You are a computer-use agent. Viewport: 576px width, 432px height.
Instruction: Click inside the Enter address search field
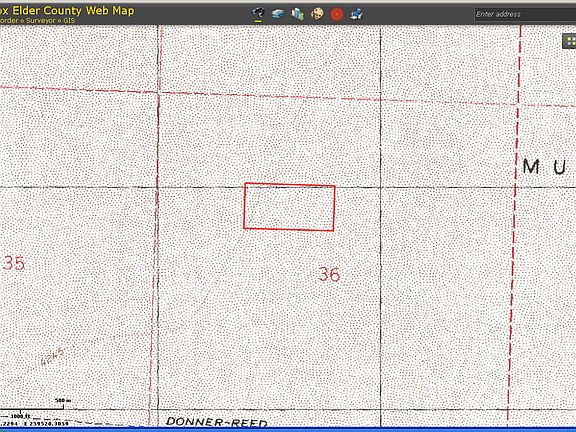coord(525,14)
